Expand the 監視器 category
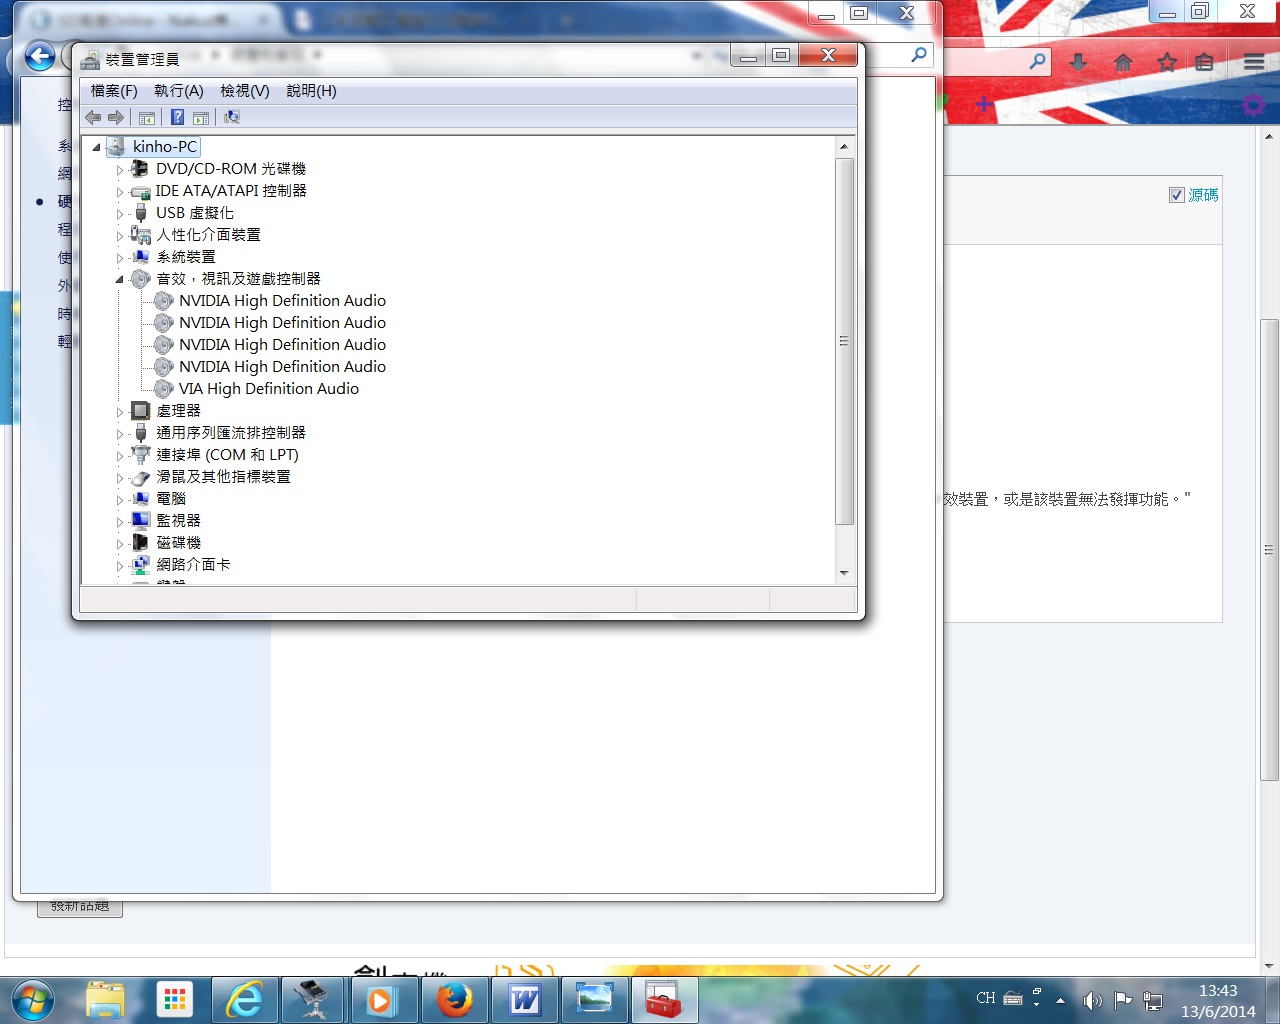 coord(120,522)
